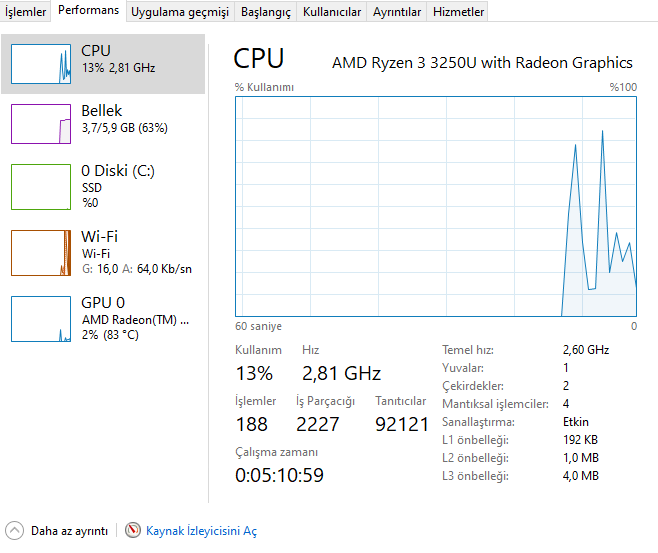Open the Hizmetler tab
This screenshot has height=553, width=658.
coord(458,12)
